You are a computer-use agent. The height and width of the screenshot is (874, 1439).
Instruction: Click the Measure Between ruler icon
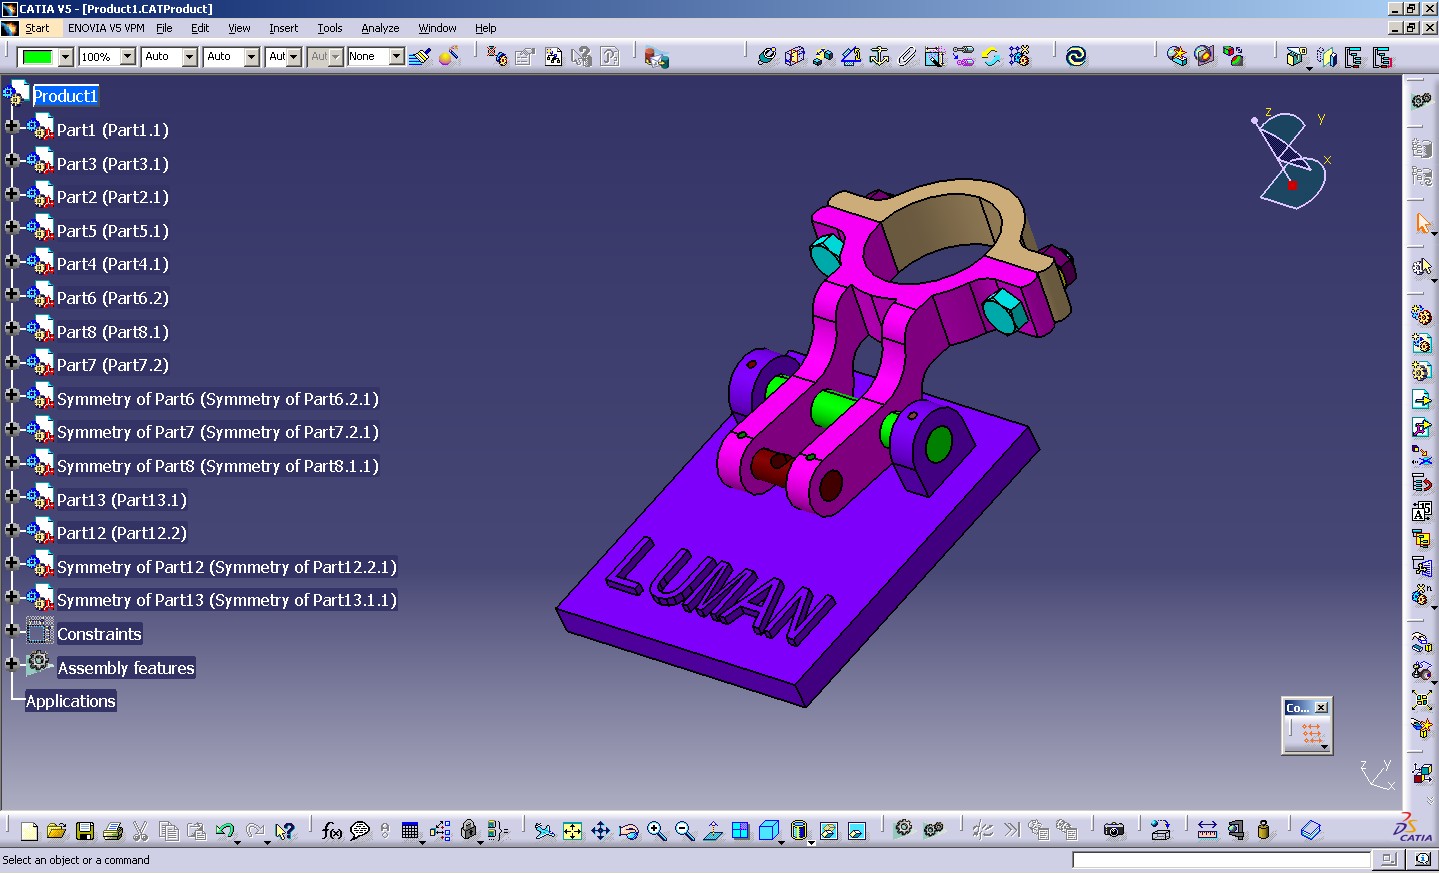coord(1207,830)
